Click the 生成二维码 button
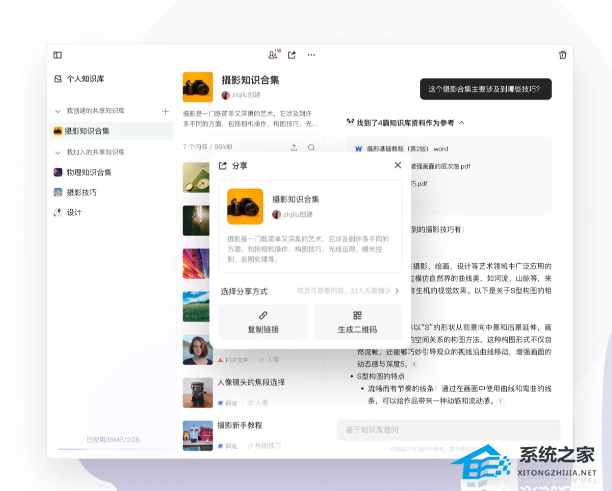612x491 pixels. point(357,322)
